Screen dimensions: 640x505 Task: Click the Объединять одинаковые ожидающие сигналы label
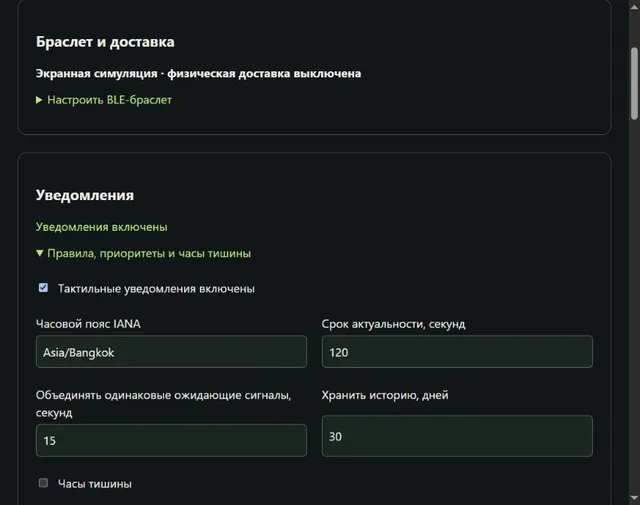point(163,404)
